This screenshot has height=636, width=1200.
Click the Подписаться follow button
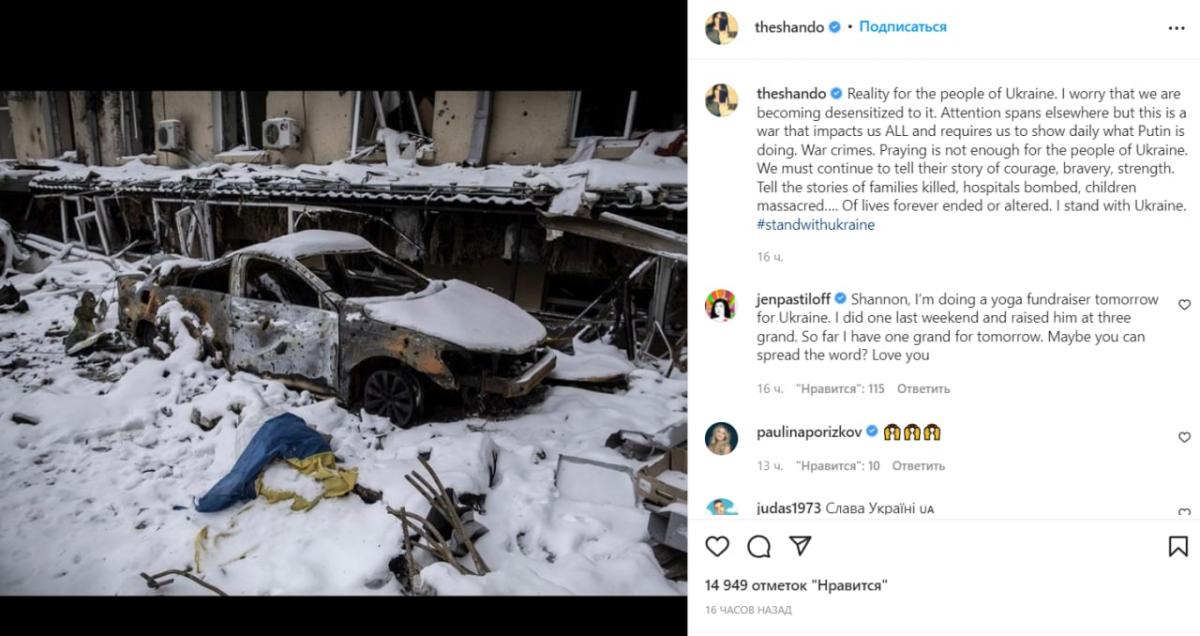pos(902,27)
